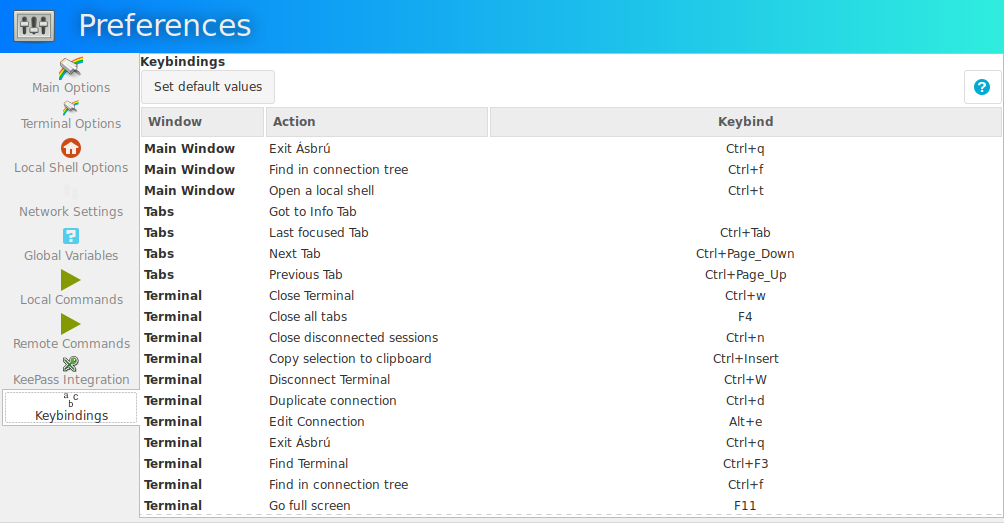Click the Ctrl+Insert keybind cell
1004x523 pixels.
coord(745,359)
